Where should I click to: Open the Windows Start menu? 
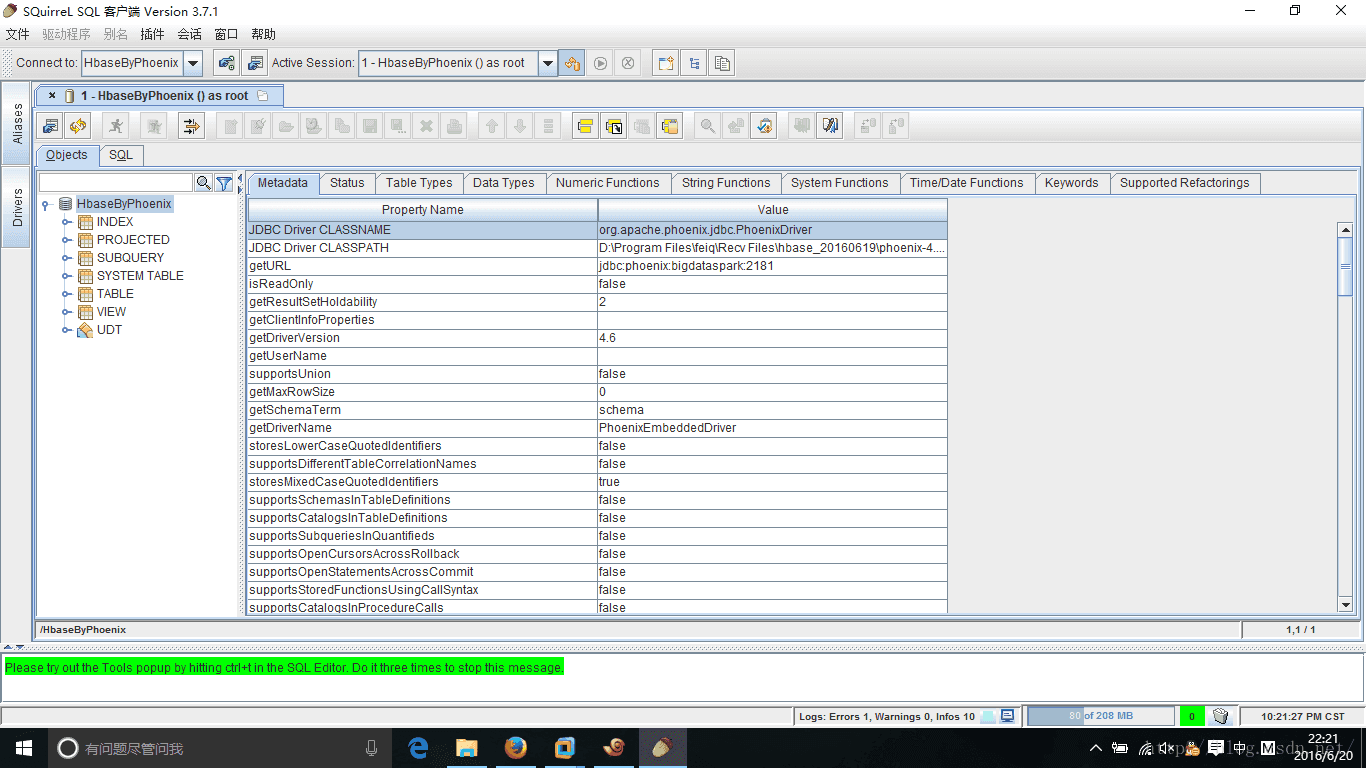point(24,748)
